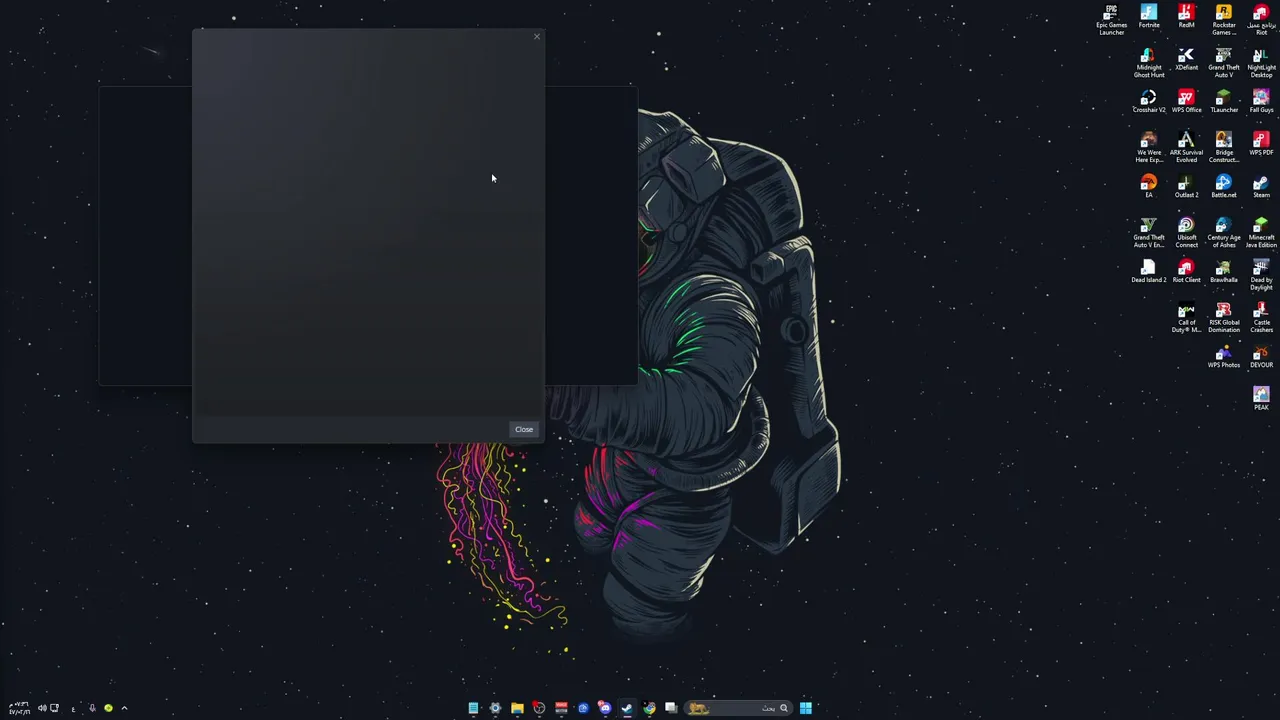Open Task View from taskbar
1280x720 pixels.
tap(671, 708)
